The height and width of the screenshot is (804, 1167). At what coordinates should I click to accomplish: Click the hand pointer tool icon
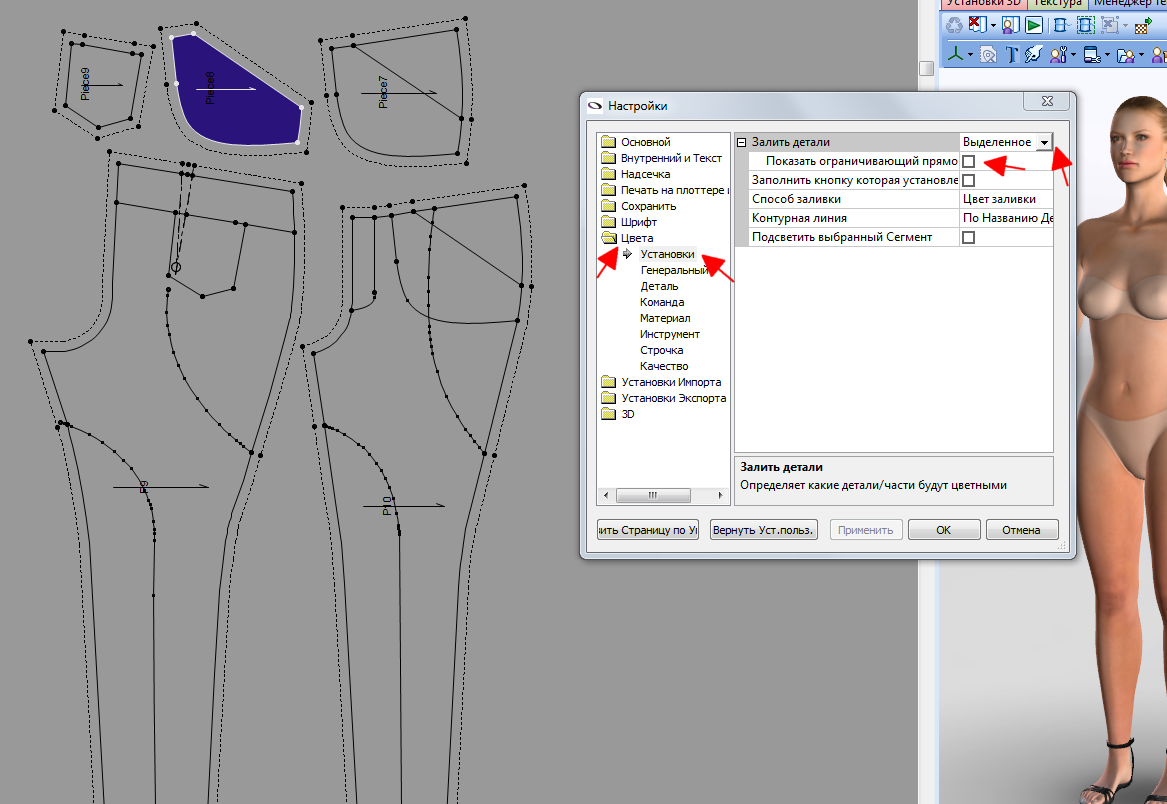pyautogui.click(x=1034, y=55)
